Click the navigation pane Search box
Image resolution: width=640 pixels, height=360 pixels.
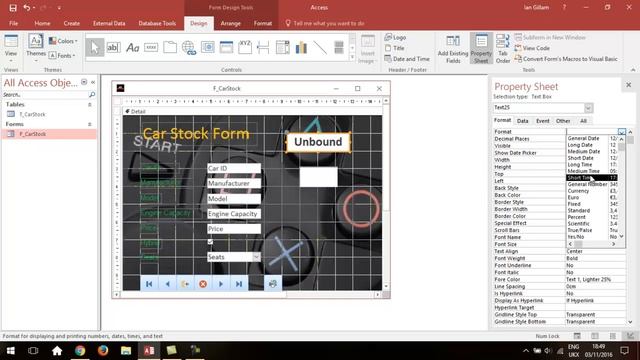45,95
